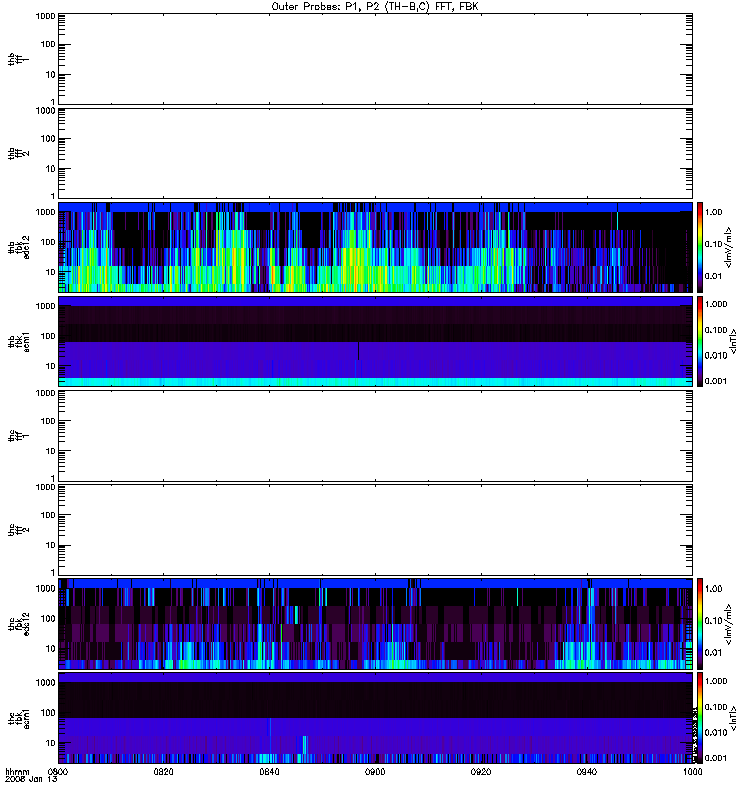Click the "thb fff 2" y-axis label
This screenshot has width=750, height=800.
[x=18, y=153]
